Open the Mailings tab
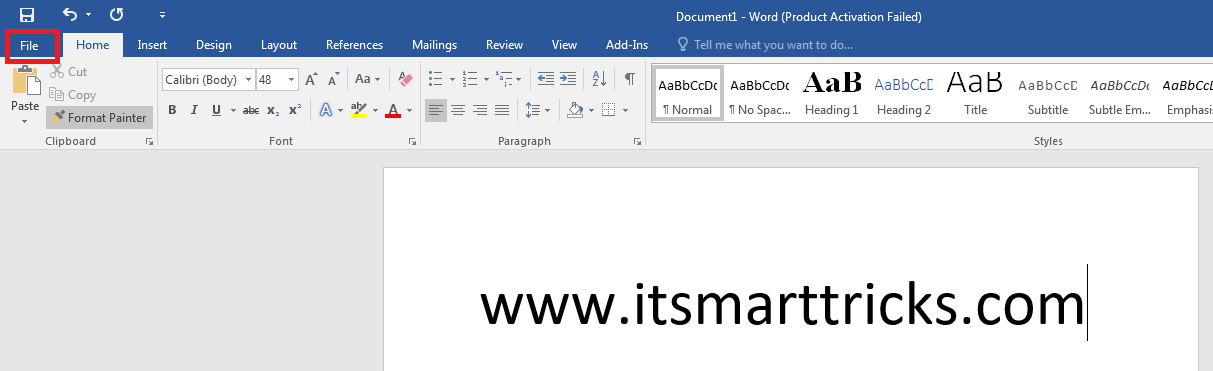The height and width of the screenshot is (371, 1213). [434, 45]
